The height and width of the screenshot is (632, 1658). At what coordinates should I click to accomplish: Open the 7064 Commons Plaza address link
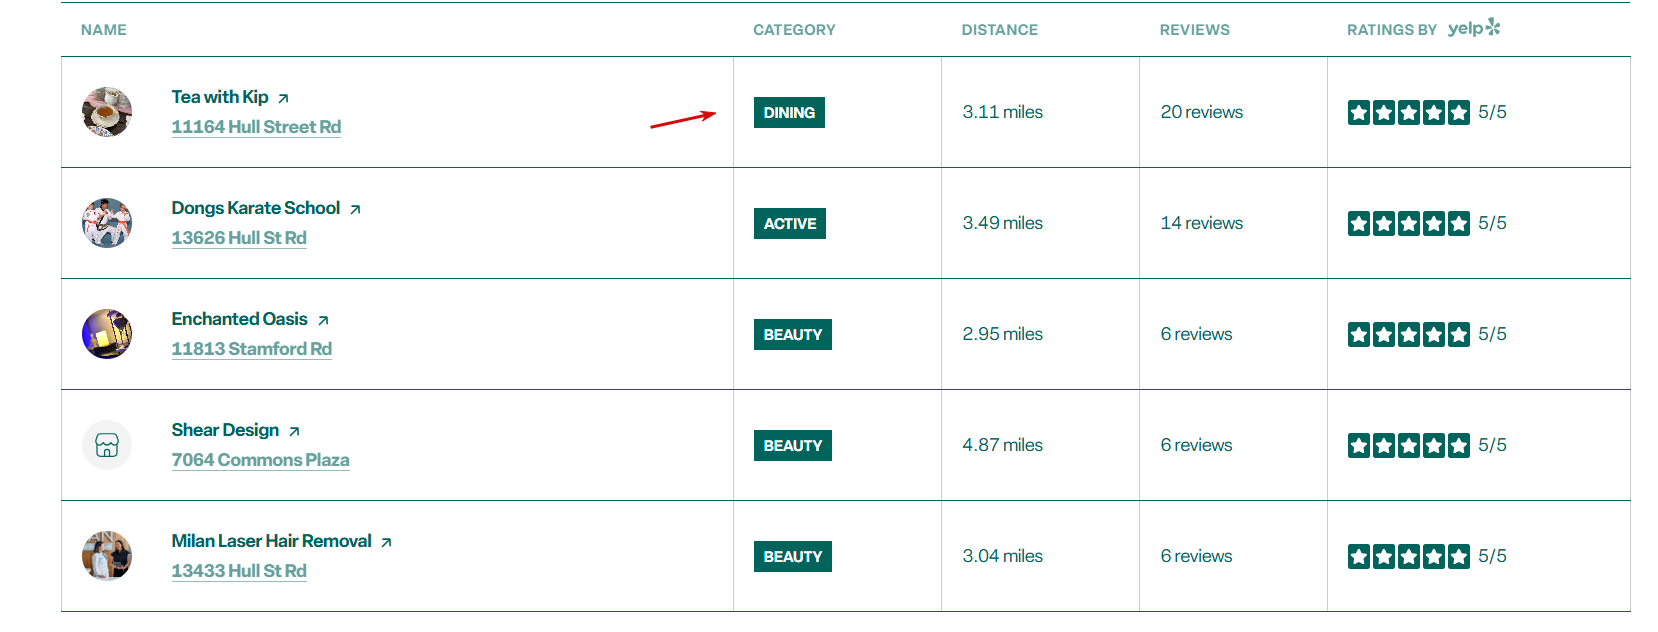[260, 460]
